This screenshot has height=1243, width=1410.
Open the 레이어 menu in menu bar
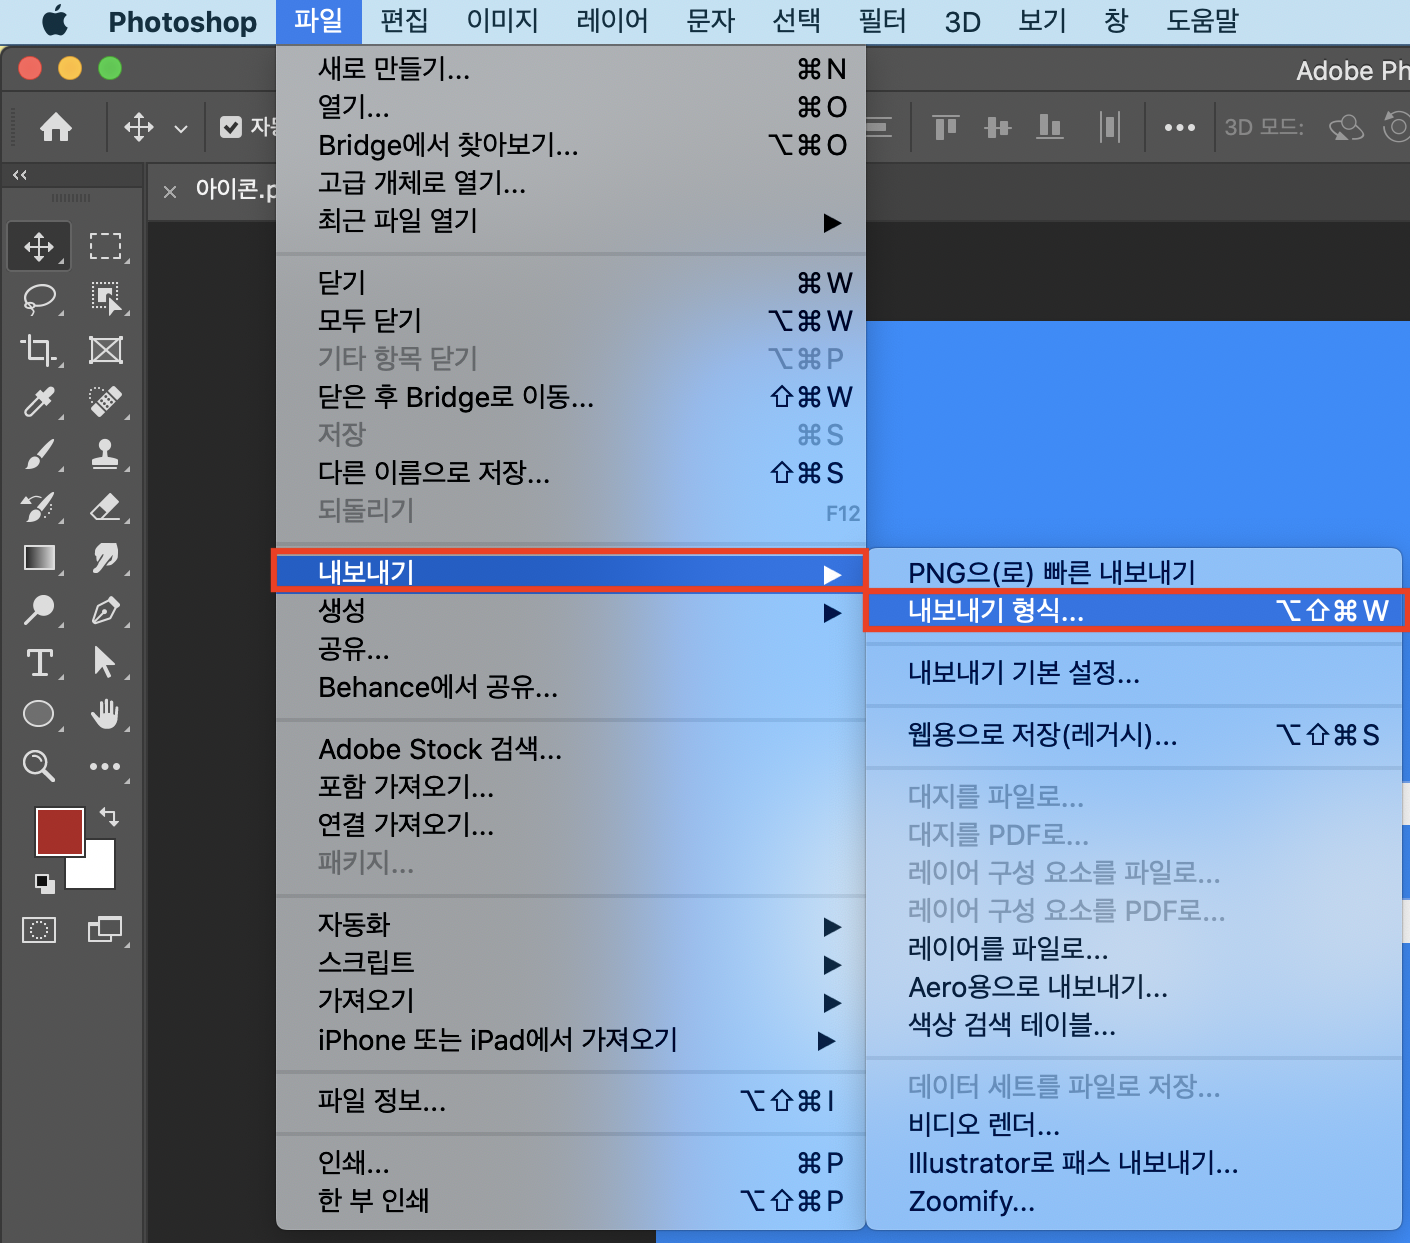click(x=612, y=21)
